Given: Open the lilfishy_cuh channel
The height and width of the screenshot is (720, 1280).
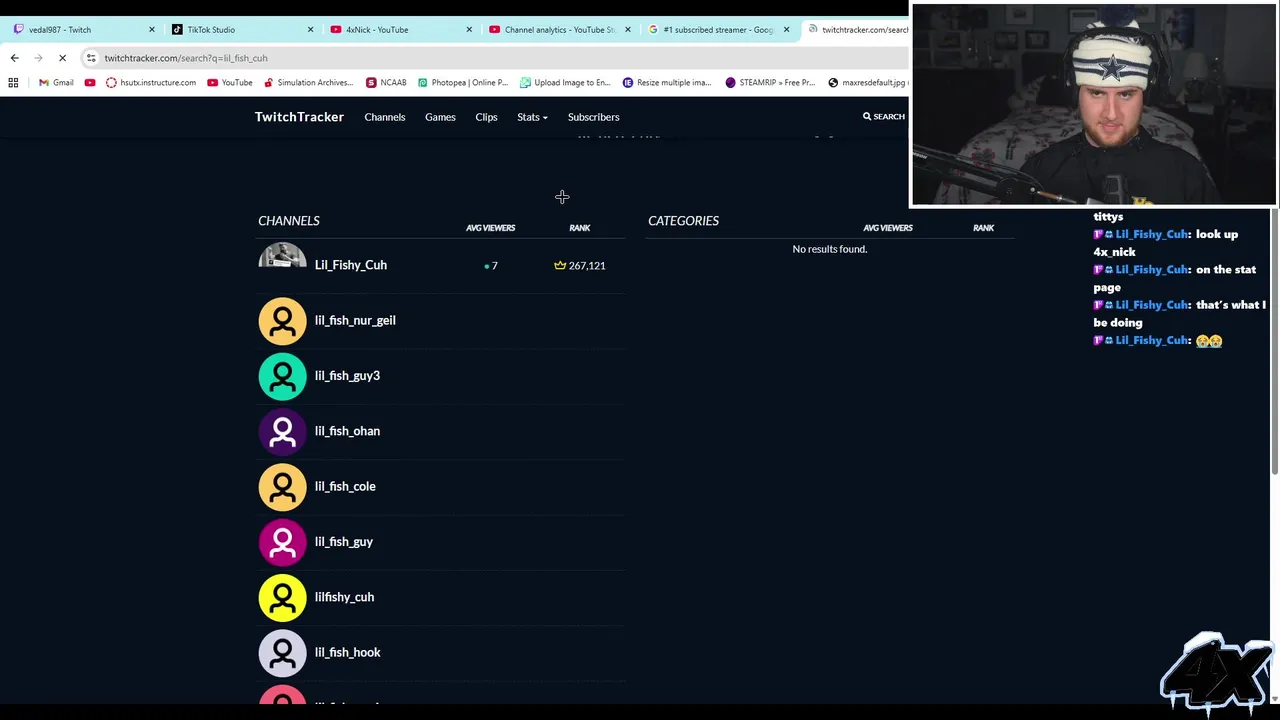Looking at the screenshot, I should coord(344,597).
